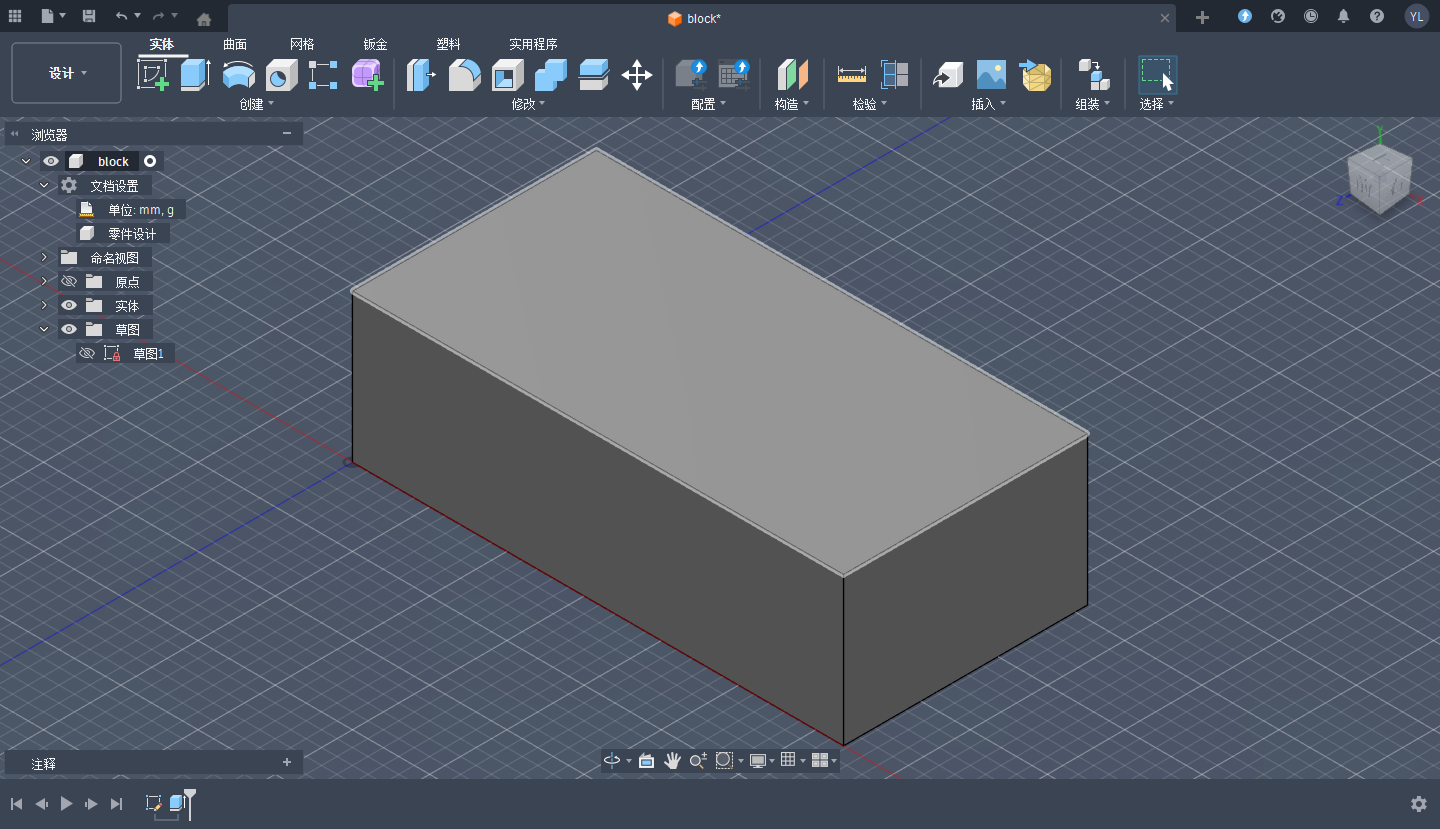The image size is (1440, 829).
Task: Open the Move/Copy tool
Action: 637,75
